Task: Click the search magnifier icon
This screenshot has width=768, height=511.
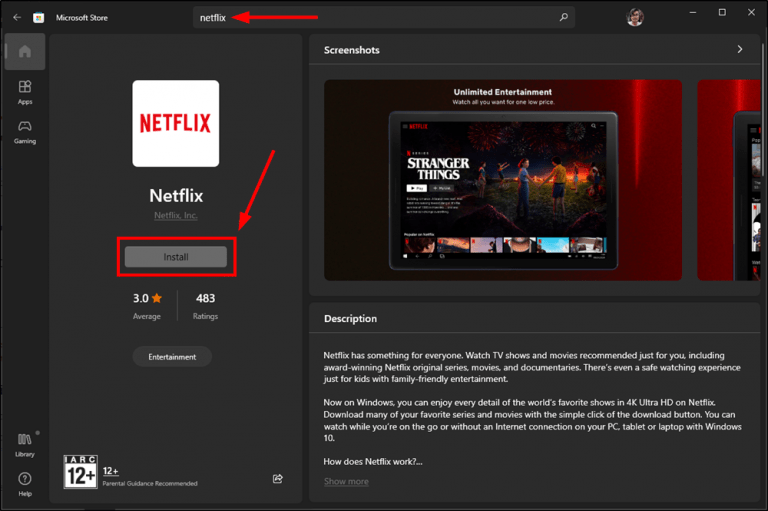Action: click(564, 17)
